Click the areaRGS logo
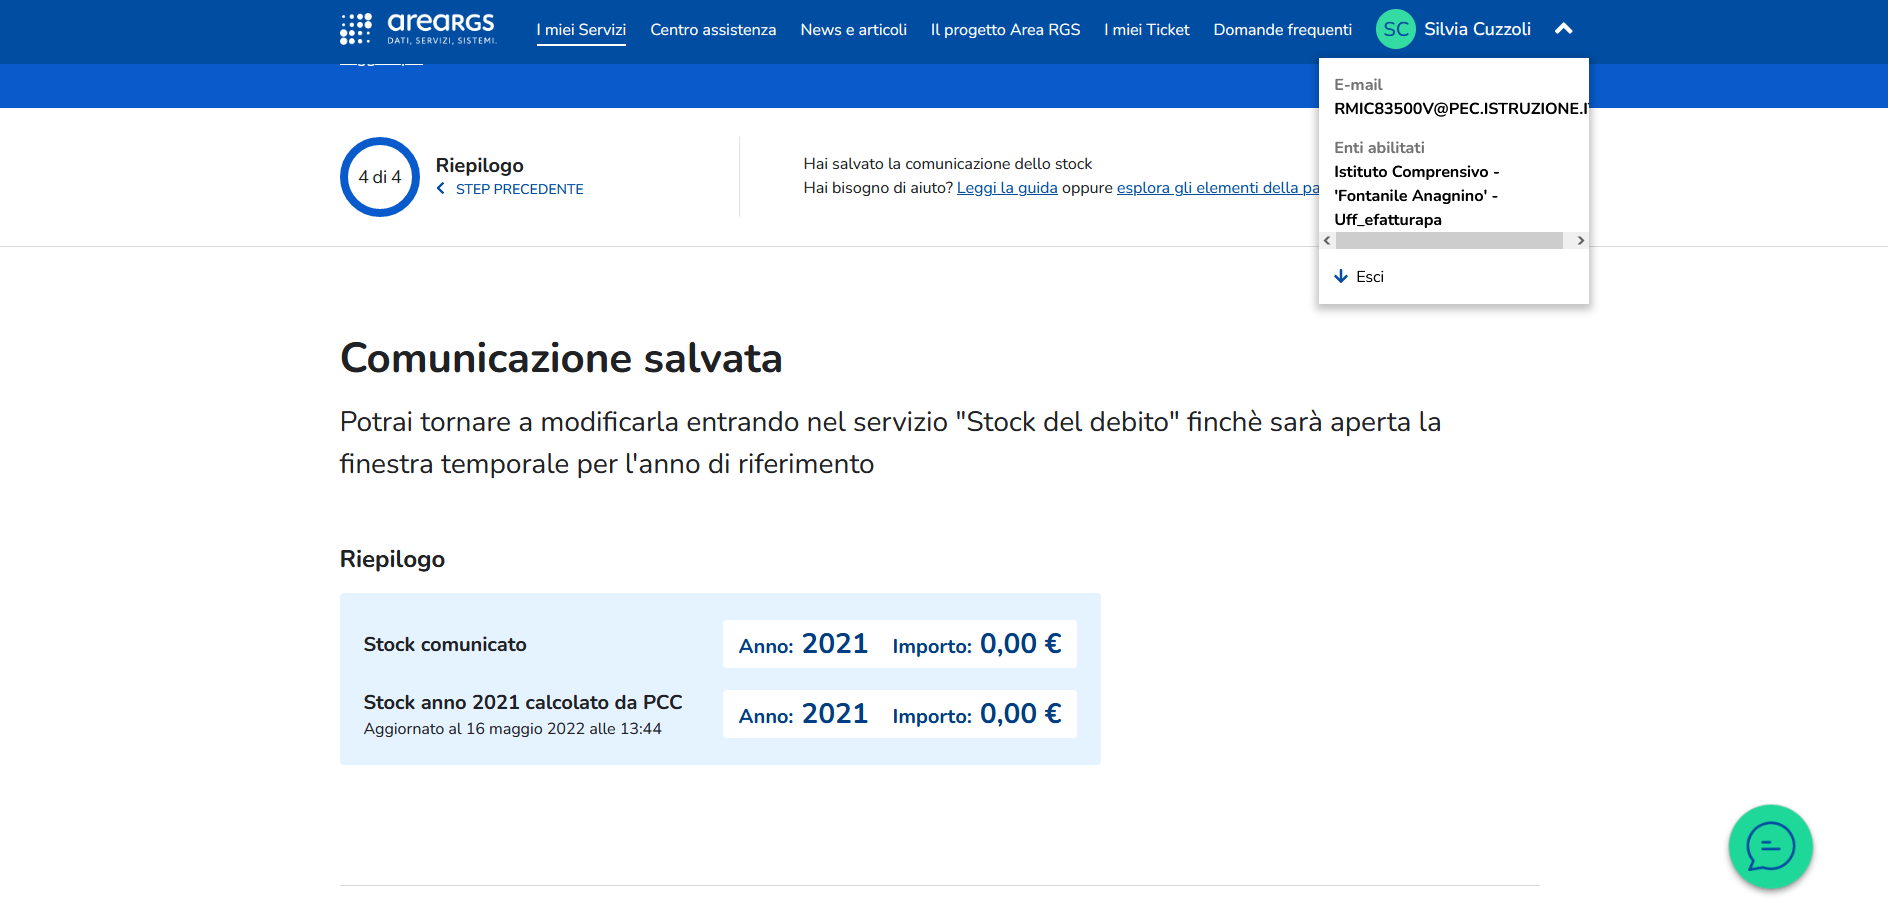Image resolution: width=1888 pixels, height=903 pixels. tap(418, 29)
